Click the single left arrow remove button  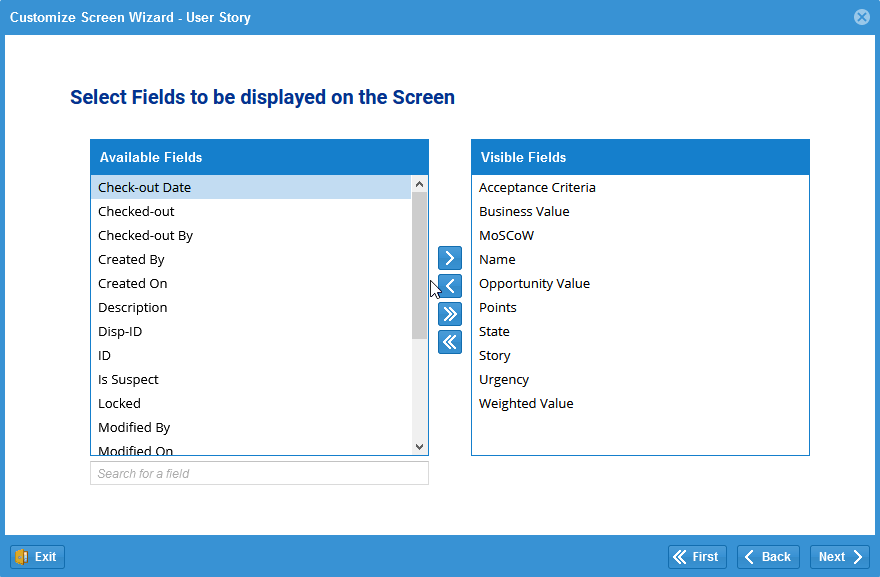(450, 286)
